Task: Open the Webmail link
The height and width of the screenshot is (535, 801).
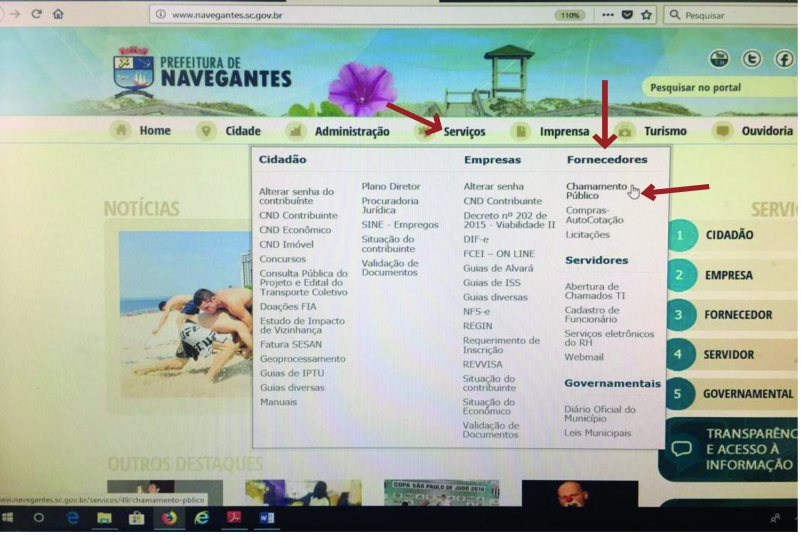Action: coord(584,357)
